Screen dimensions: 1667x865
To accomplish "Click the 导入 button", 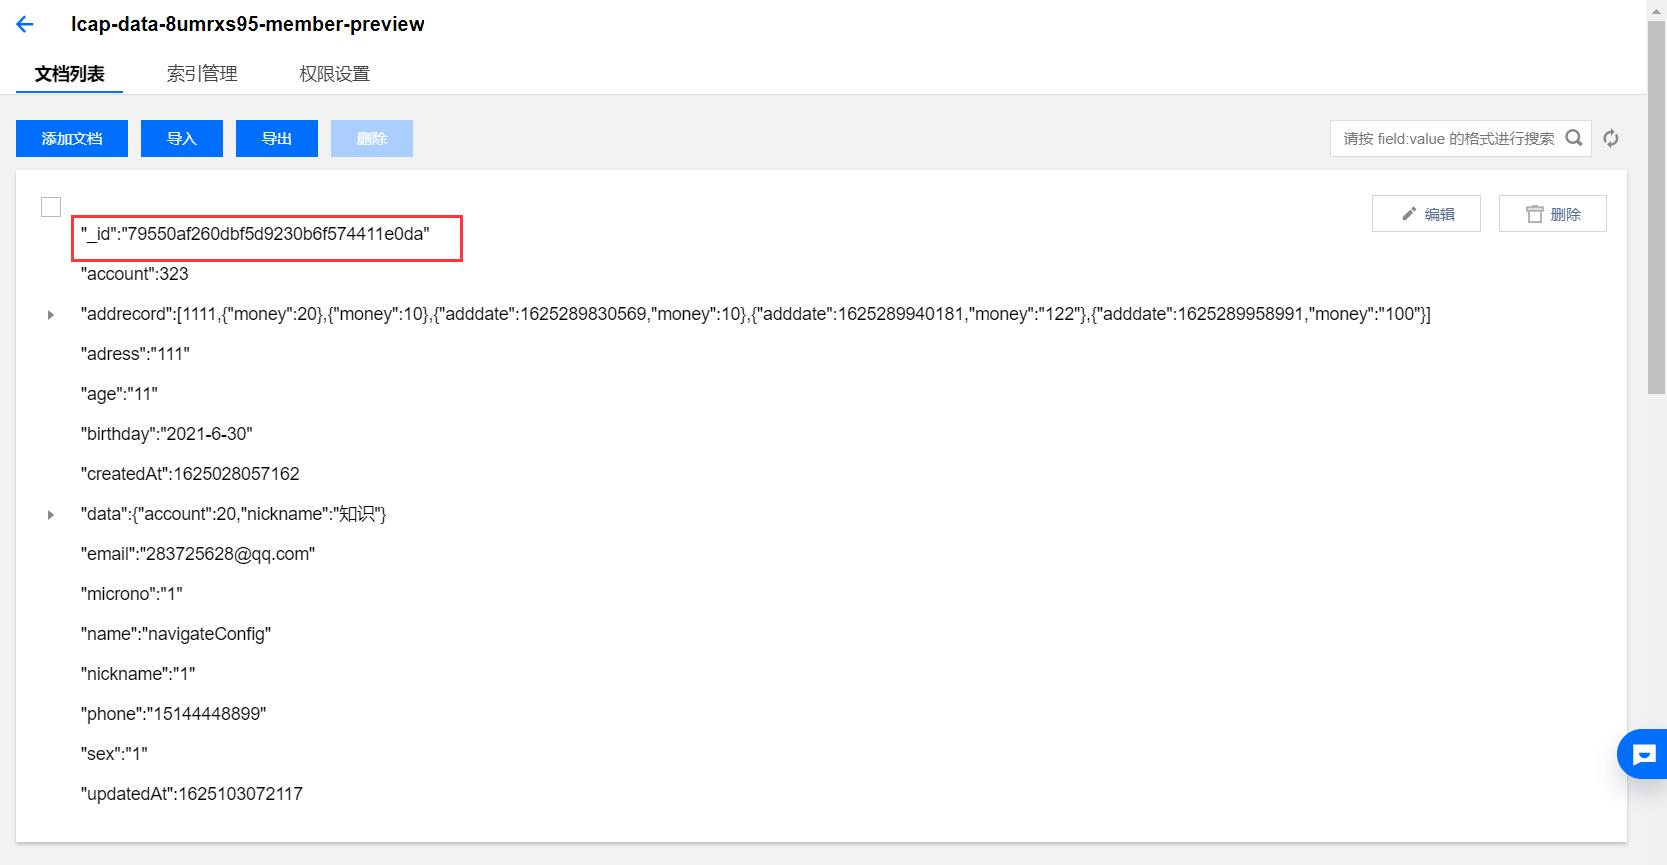I will pyautogui.click(x=182, y=139).
